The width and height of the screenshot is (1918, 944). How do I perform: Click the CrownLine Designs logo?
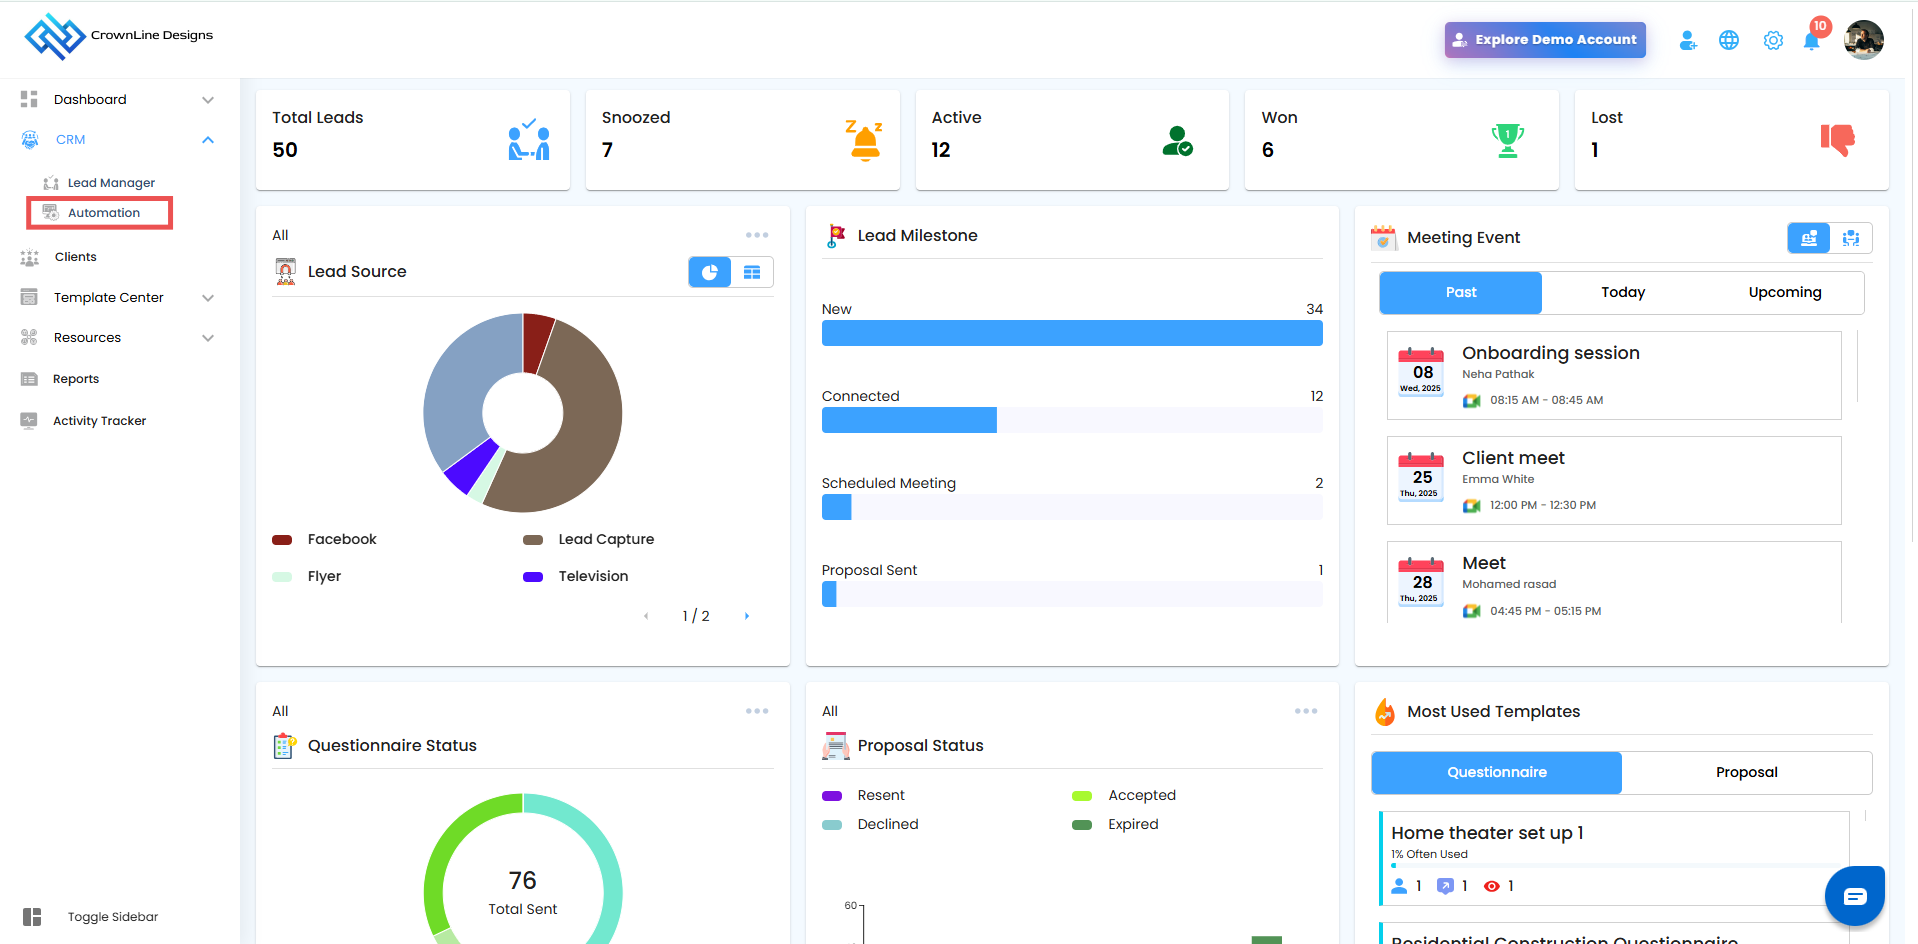click(x=118, y=36)
